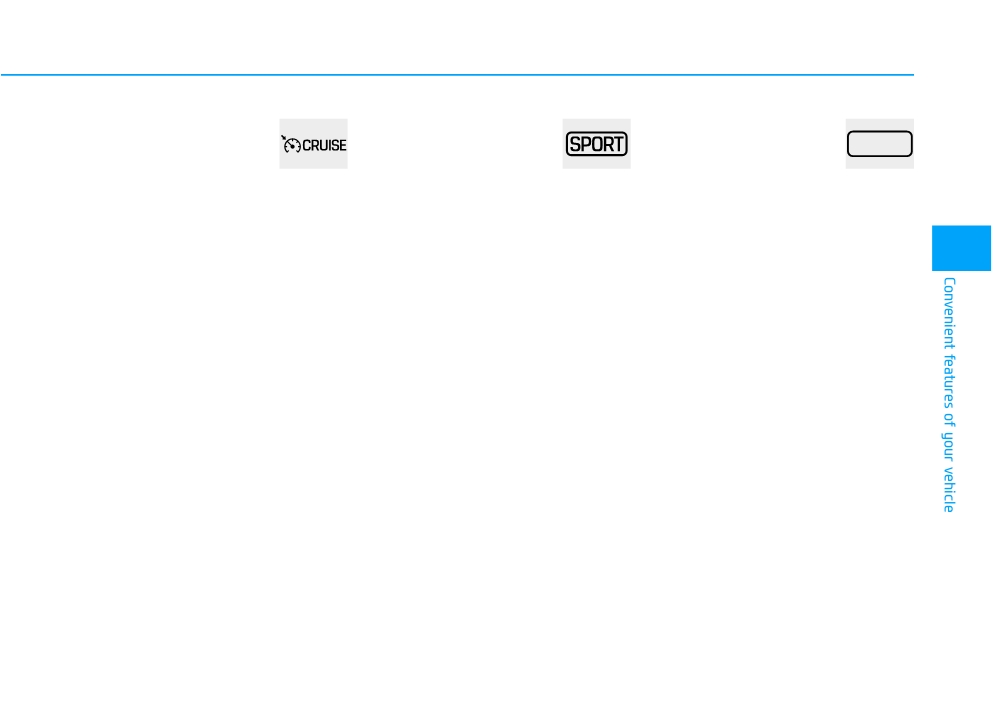Click the word 'Convenient' in the side label
Viewport: 1000px width, 717px height.
tap(949, 313)
